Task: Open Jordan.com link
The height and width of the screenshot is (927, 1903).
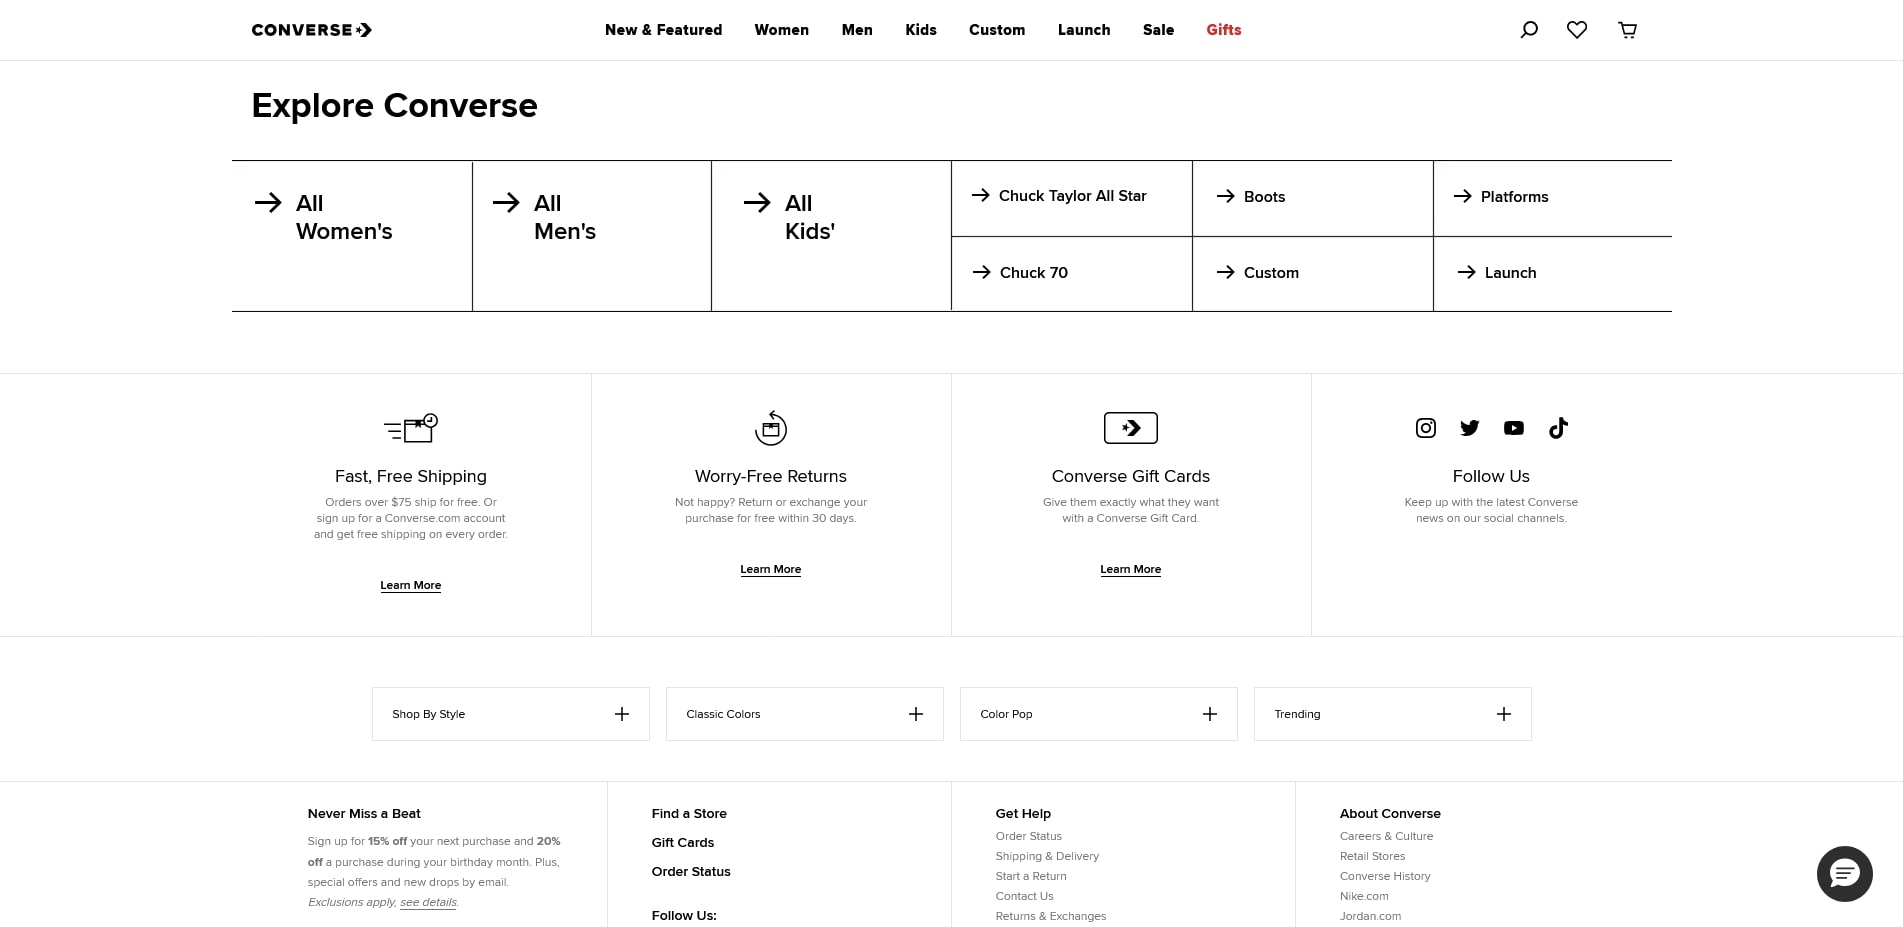Action: point(1370,916)
